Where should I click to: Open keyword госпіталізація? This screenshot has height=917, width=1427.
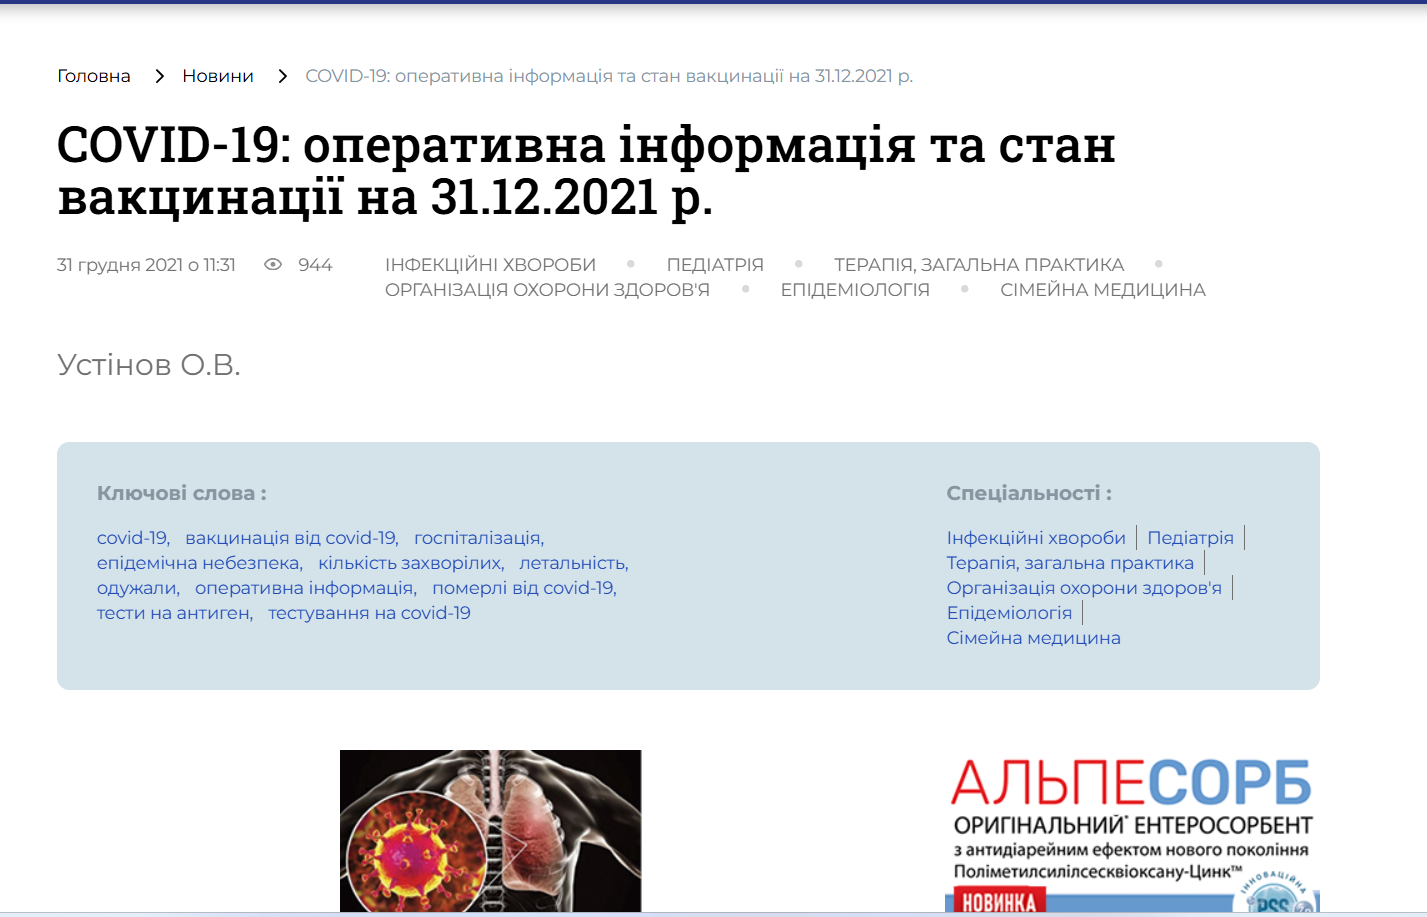[479, 538]
